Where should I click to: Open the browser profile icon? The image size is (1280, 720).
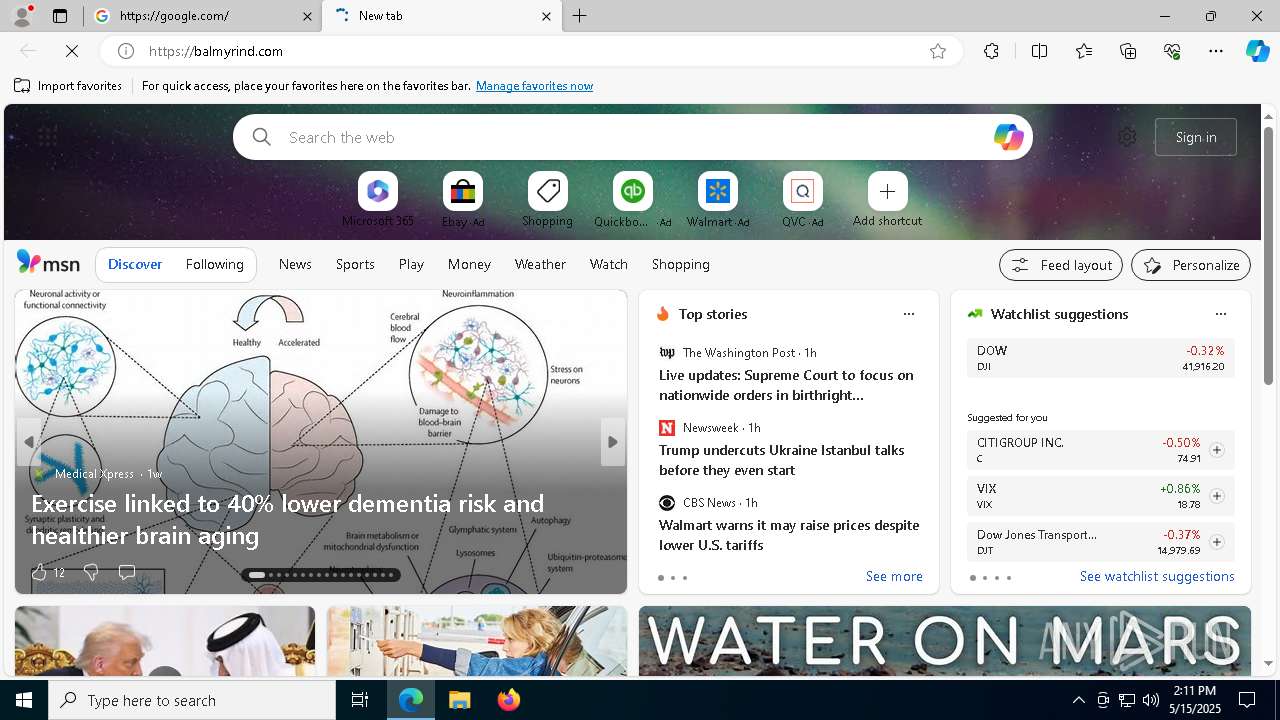21,15
